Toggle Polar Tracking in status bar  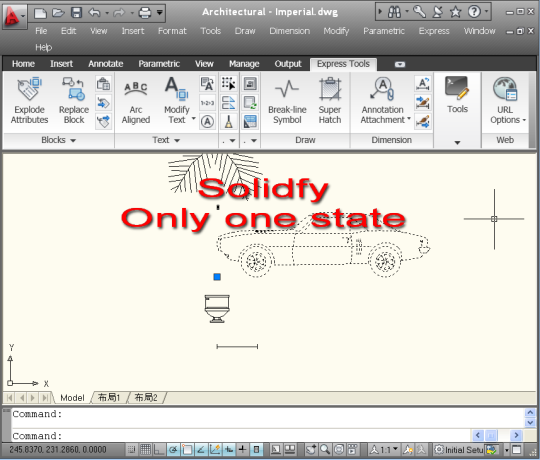coord(173,449)
